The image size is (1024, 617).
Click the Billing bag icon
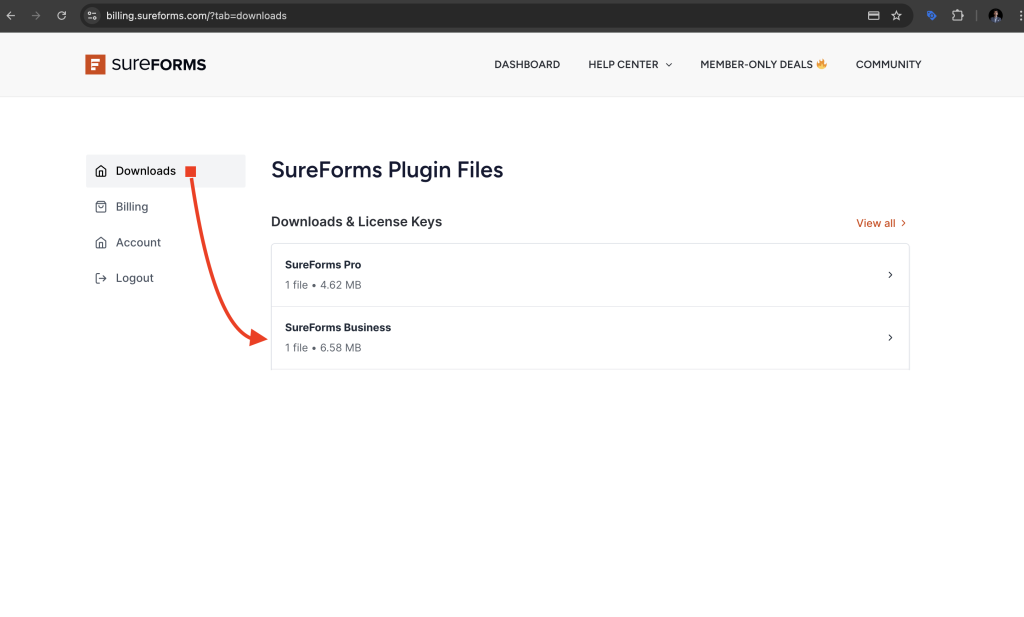(100, 207)
